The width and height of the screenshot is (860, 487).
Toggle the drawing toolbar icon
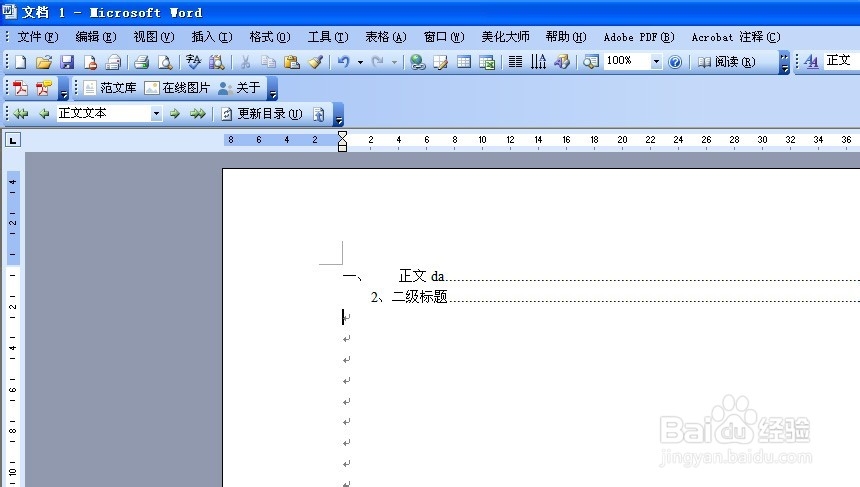[x=562, y=61]
